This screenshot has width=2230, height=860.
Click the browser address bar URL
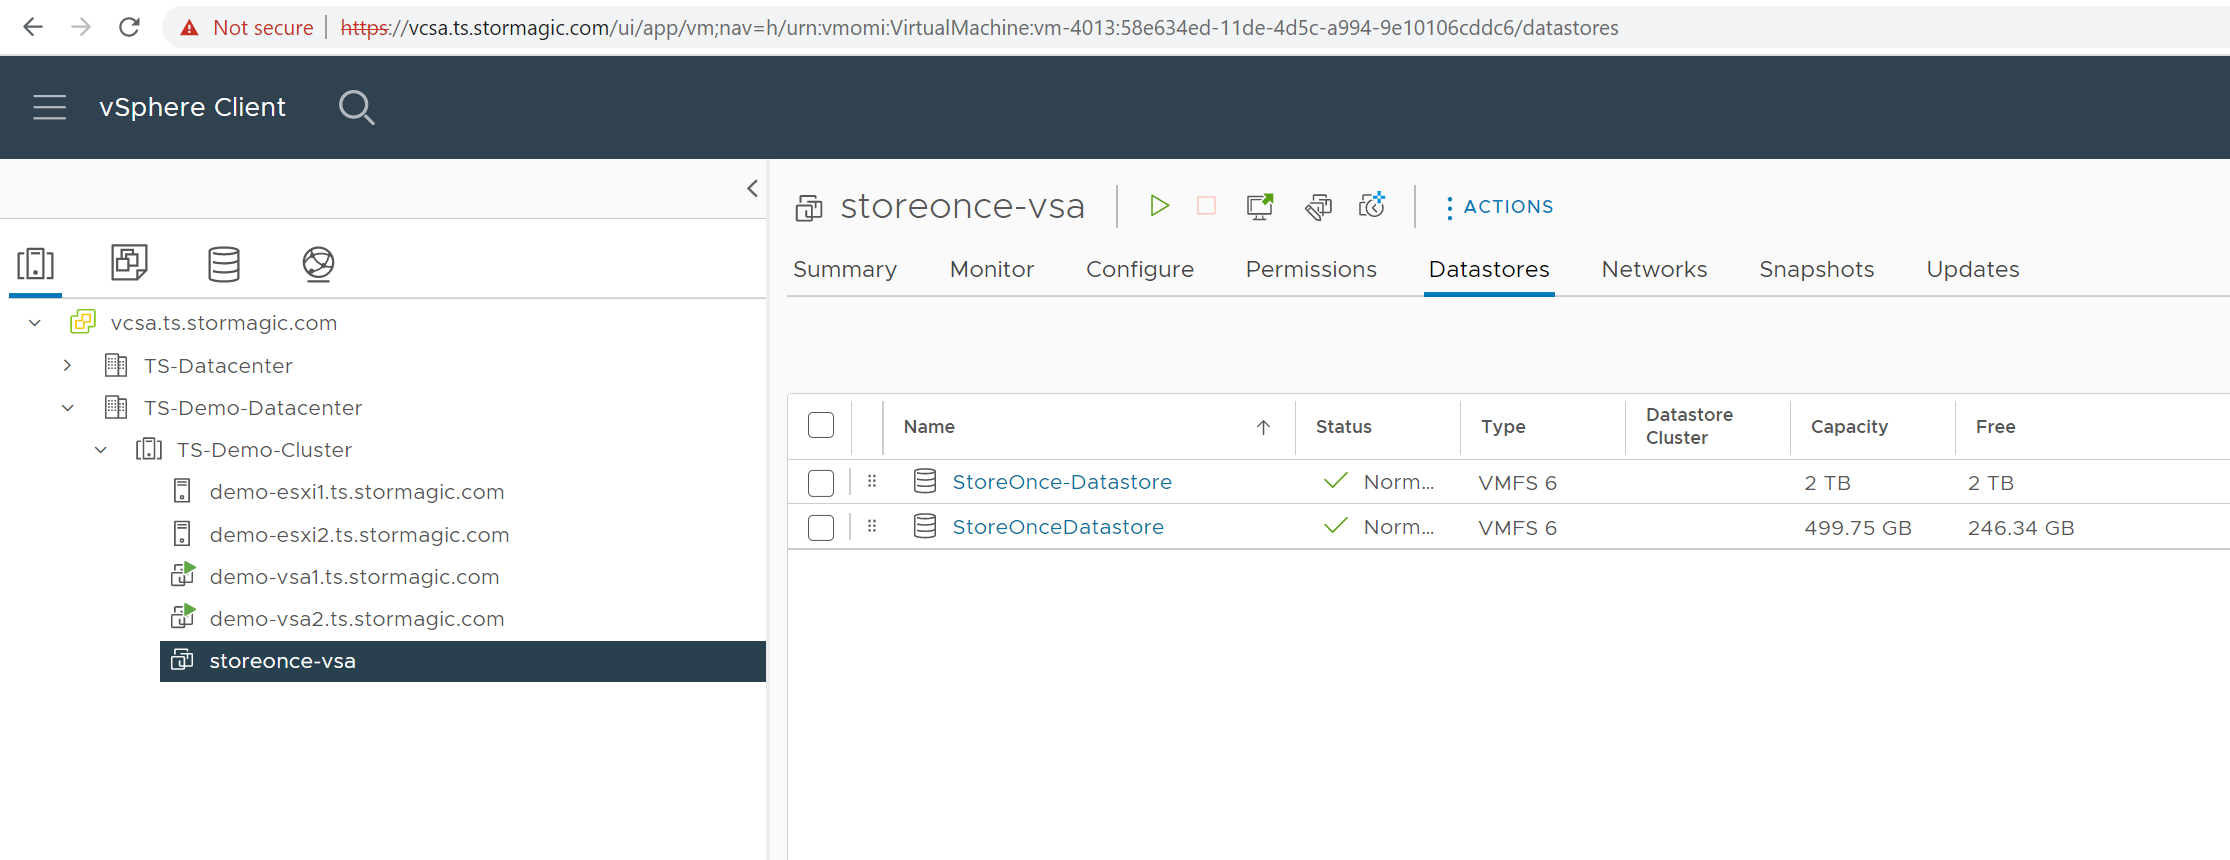[x=979, y=28]
